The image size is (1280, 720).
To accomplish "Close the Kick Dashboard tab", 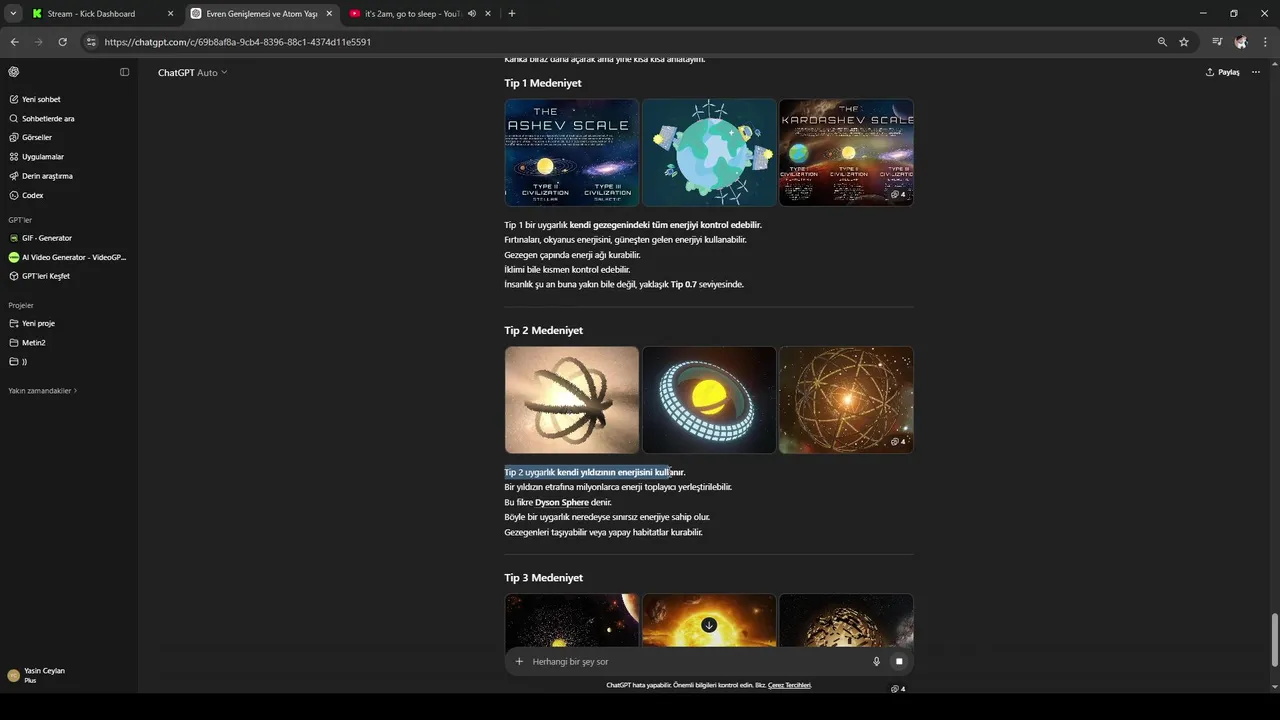I will pyautogui.click(x=170, y=14).
